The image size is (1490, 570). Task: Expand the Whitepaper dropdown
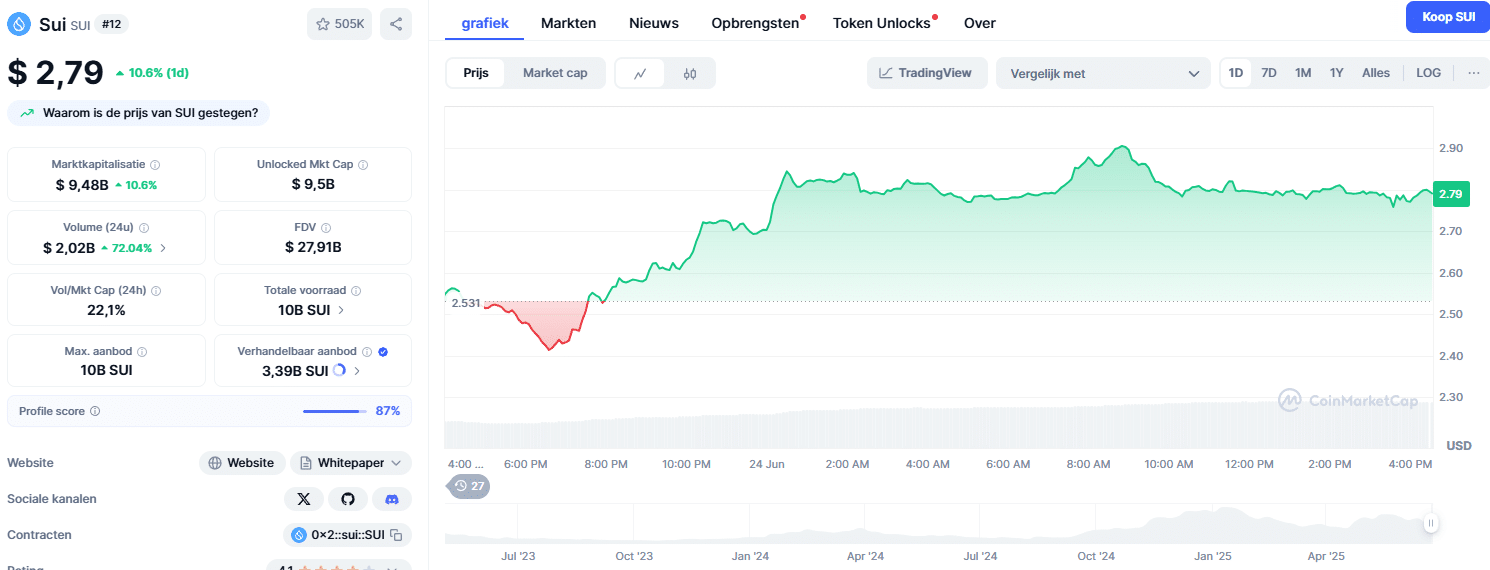(351, 463)
